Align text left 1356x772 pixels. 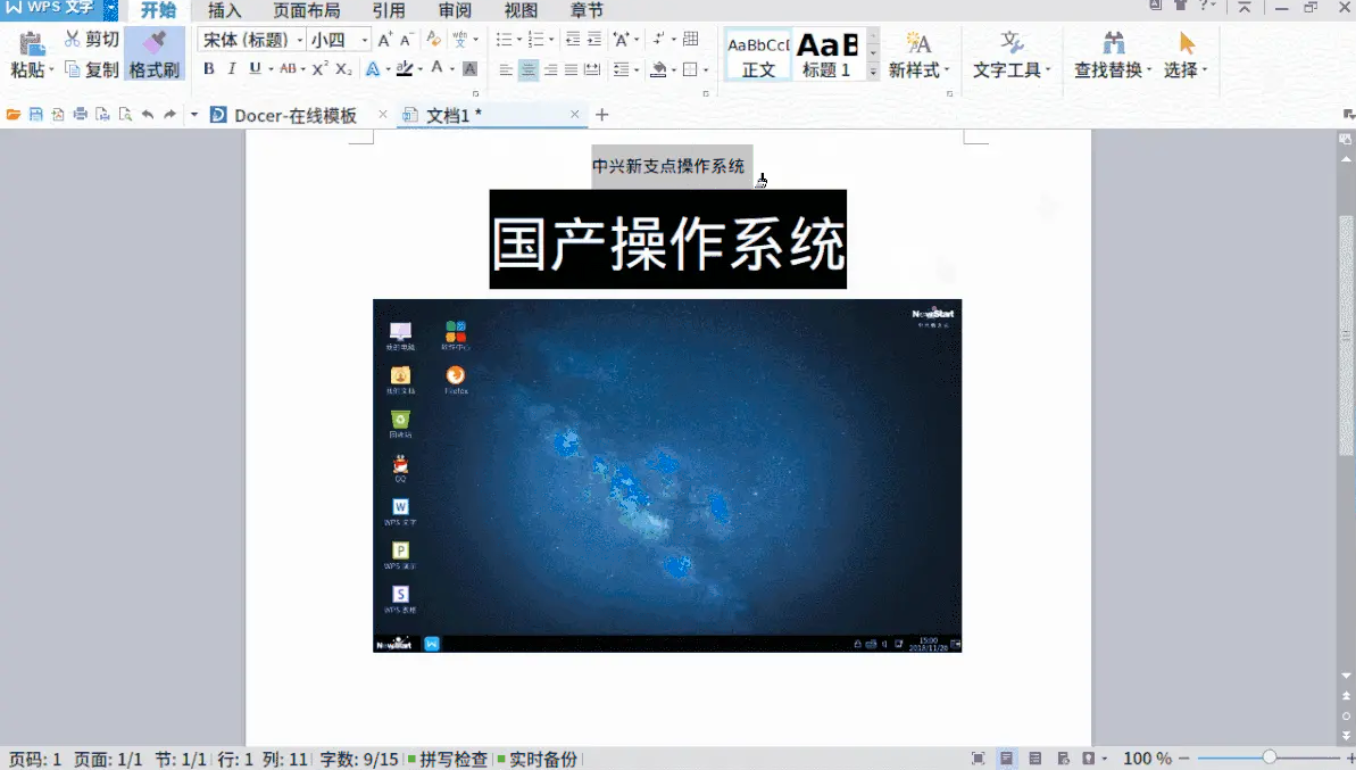pyautogui.click(x=506, y=70)
